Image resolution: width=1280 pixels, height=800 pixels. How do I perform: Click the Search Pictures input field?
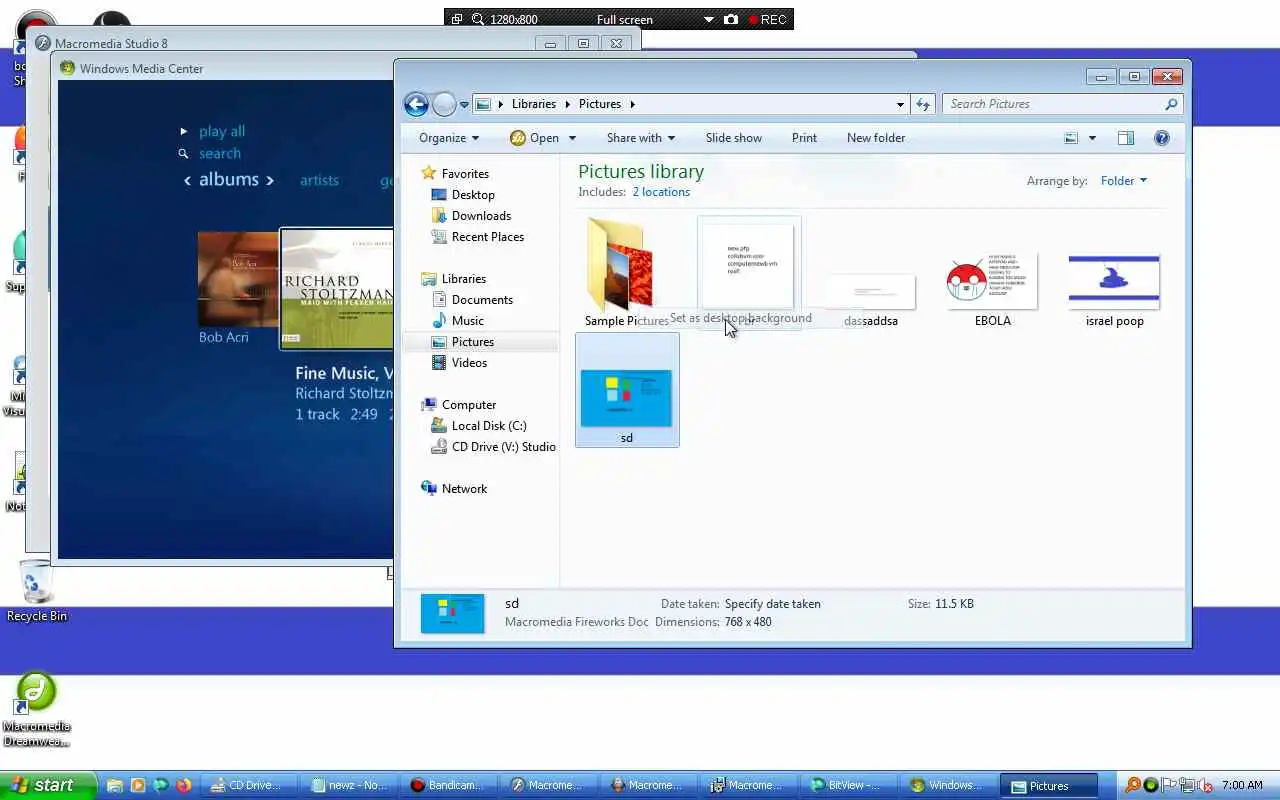[x=1063, y=104]
